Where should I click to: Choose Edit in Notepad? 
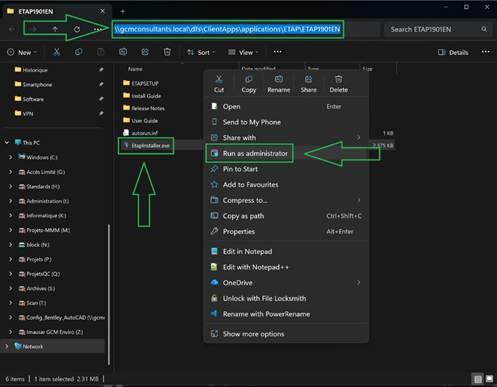coord(286,252)
